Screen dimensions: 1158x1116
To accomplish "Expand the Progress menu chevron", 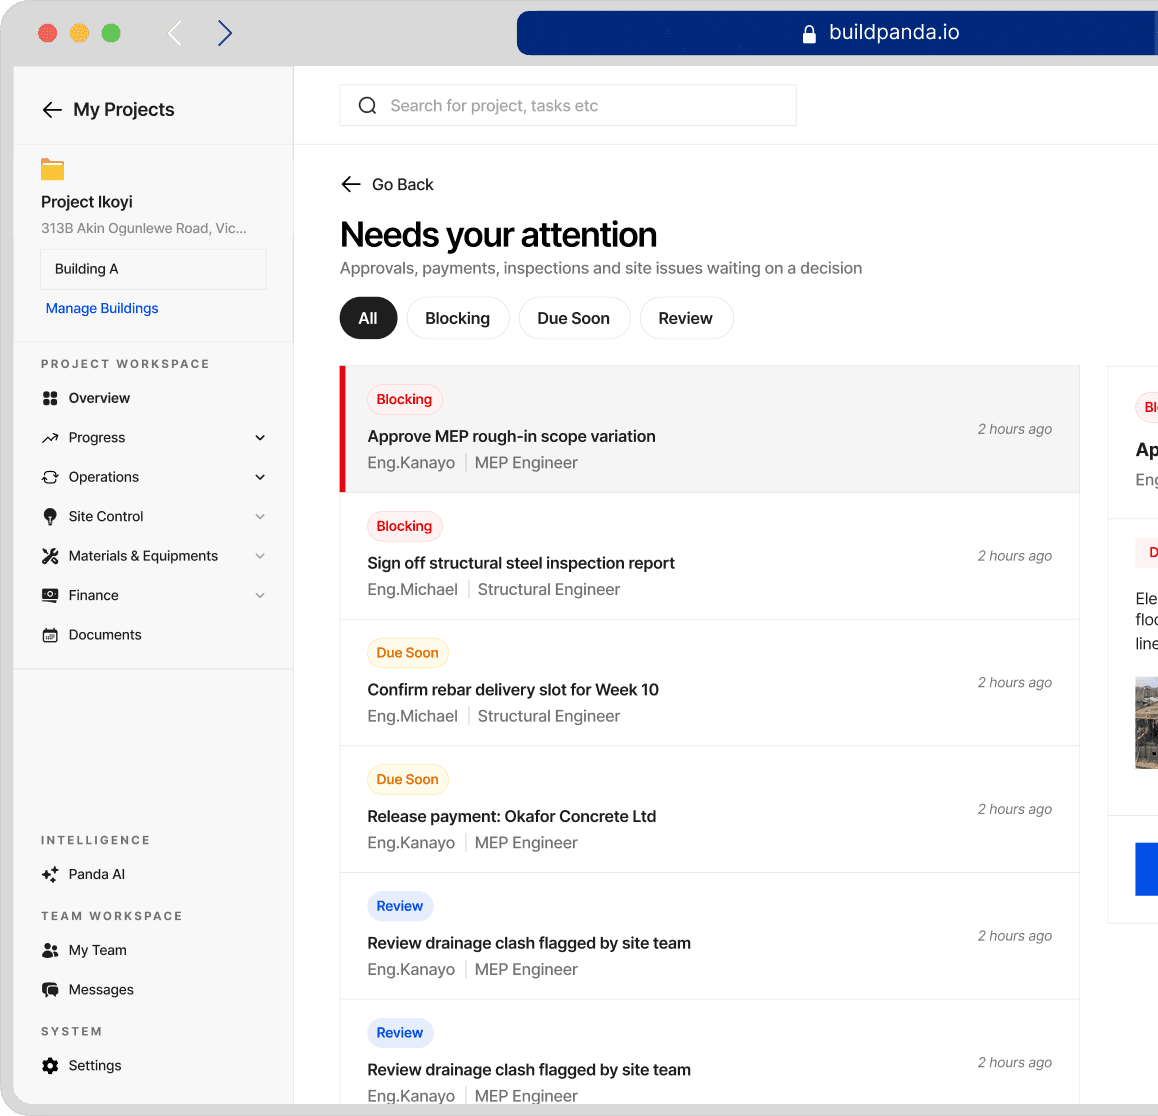I will pos(260,438).
